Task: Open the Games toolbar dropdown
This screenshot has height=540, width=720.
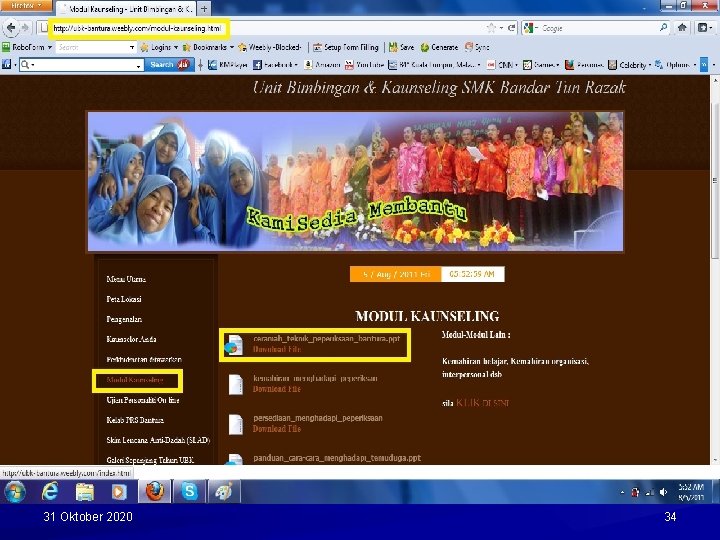Action: pos(541,65)
